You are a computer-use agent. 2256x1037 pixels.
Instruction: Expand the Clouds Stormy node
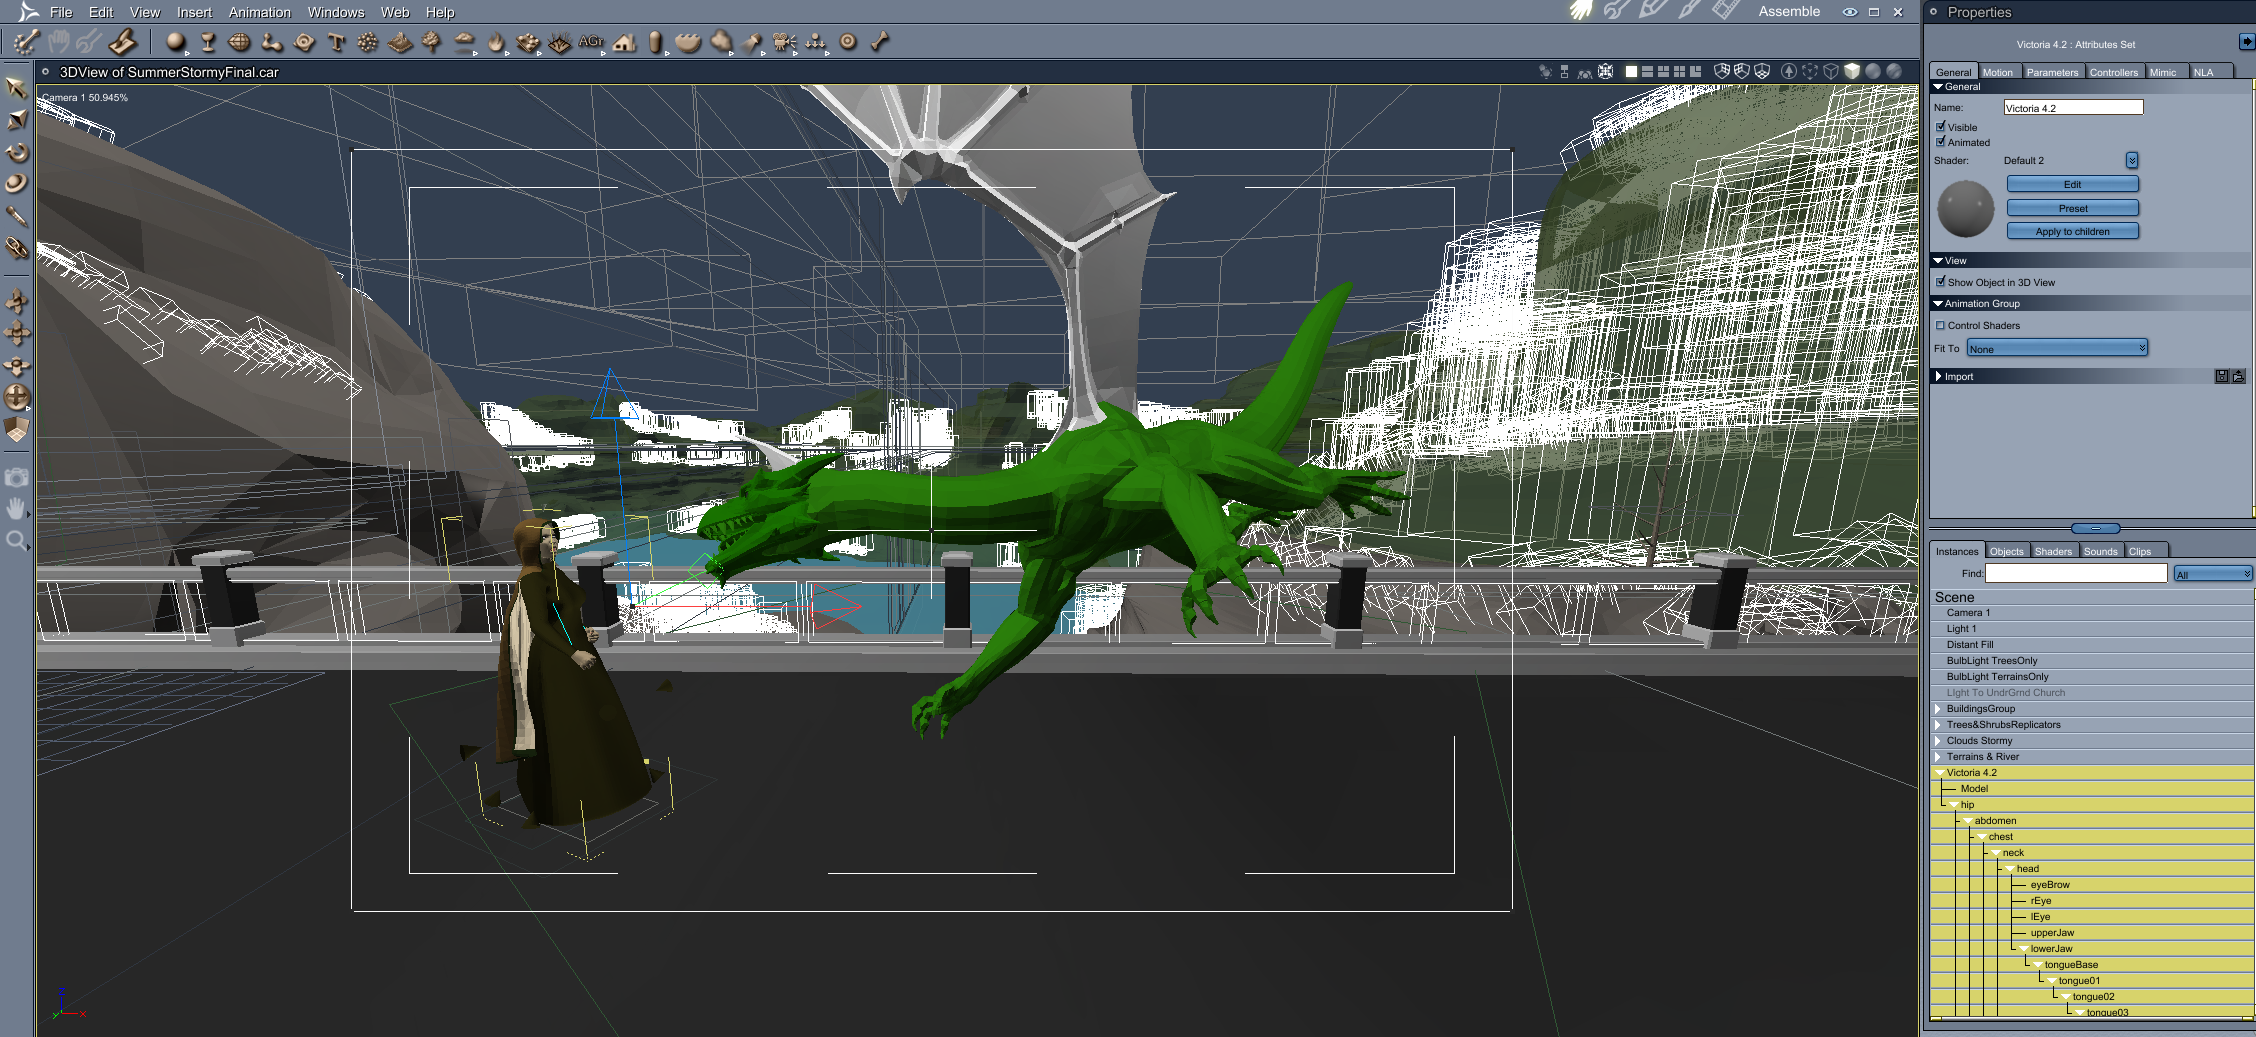1938,741
